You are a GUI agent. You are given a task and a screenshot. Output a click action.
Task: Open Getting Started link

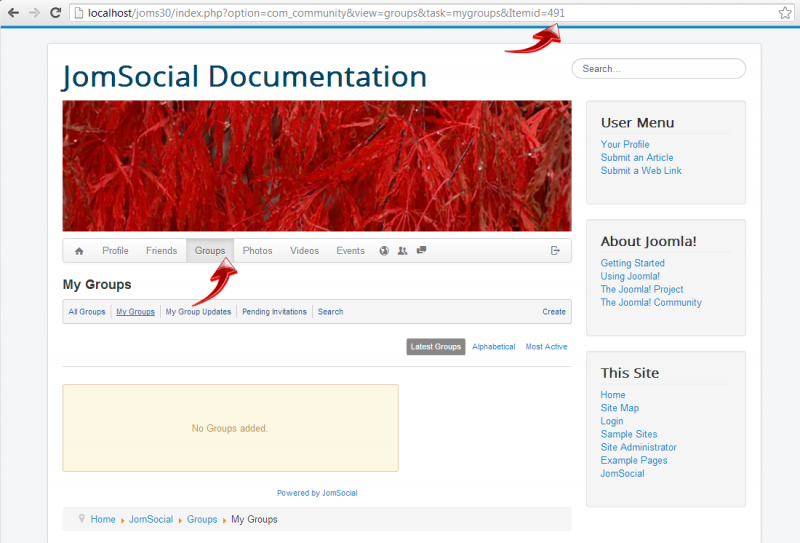point(633,263)
